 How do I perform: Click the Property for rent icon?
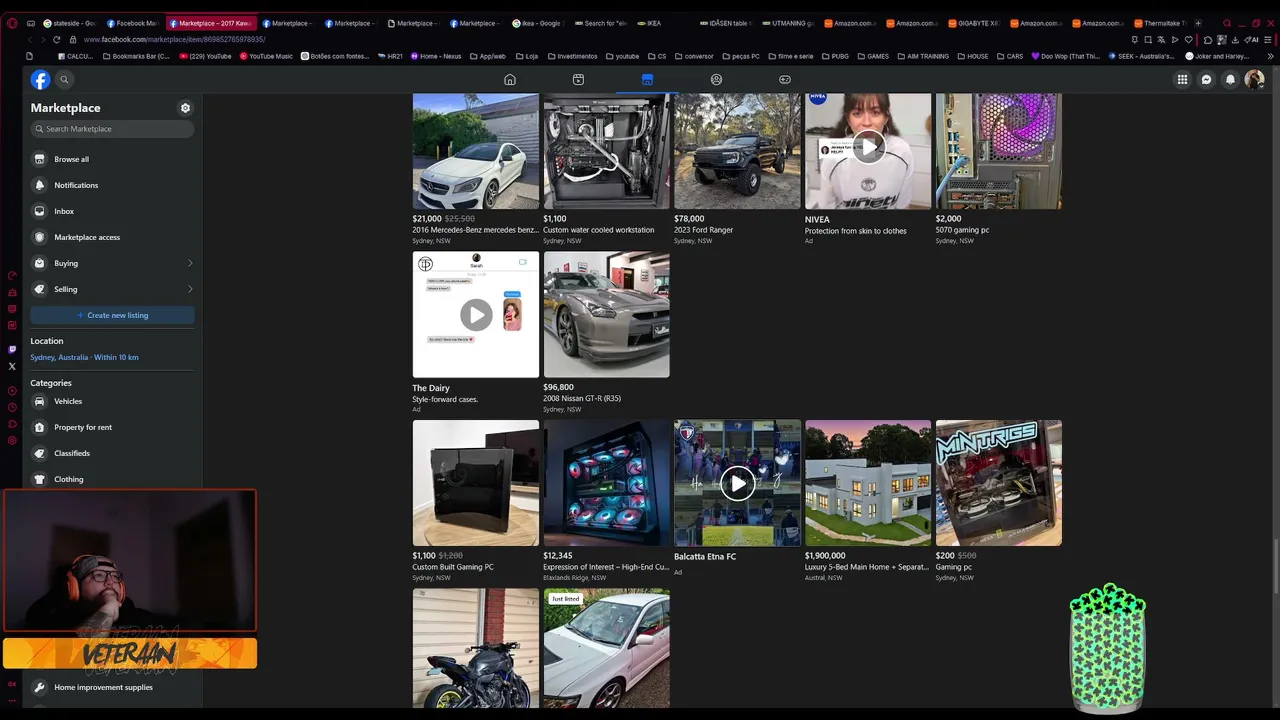tap(40, 427)
